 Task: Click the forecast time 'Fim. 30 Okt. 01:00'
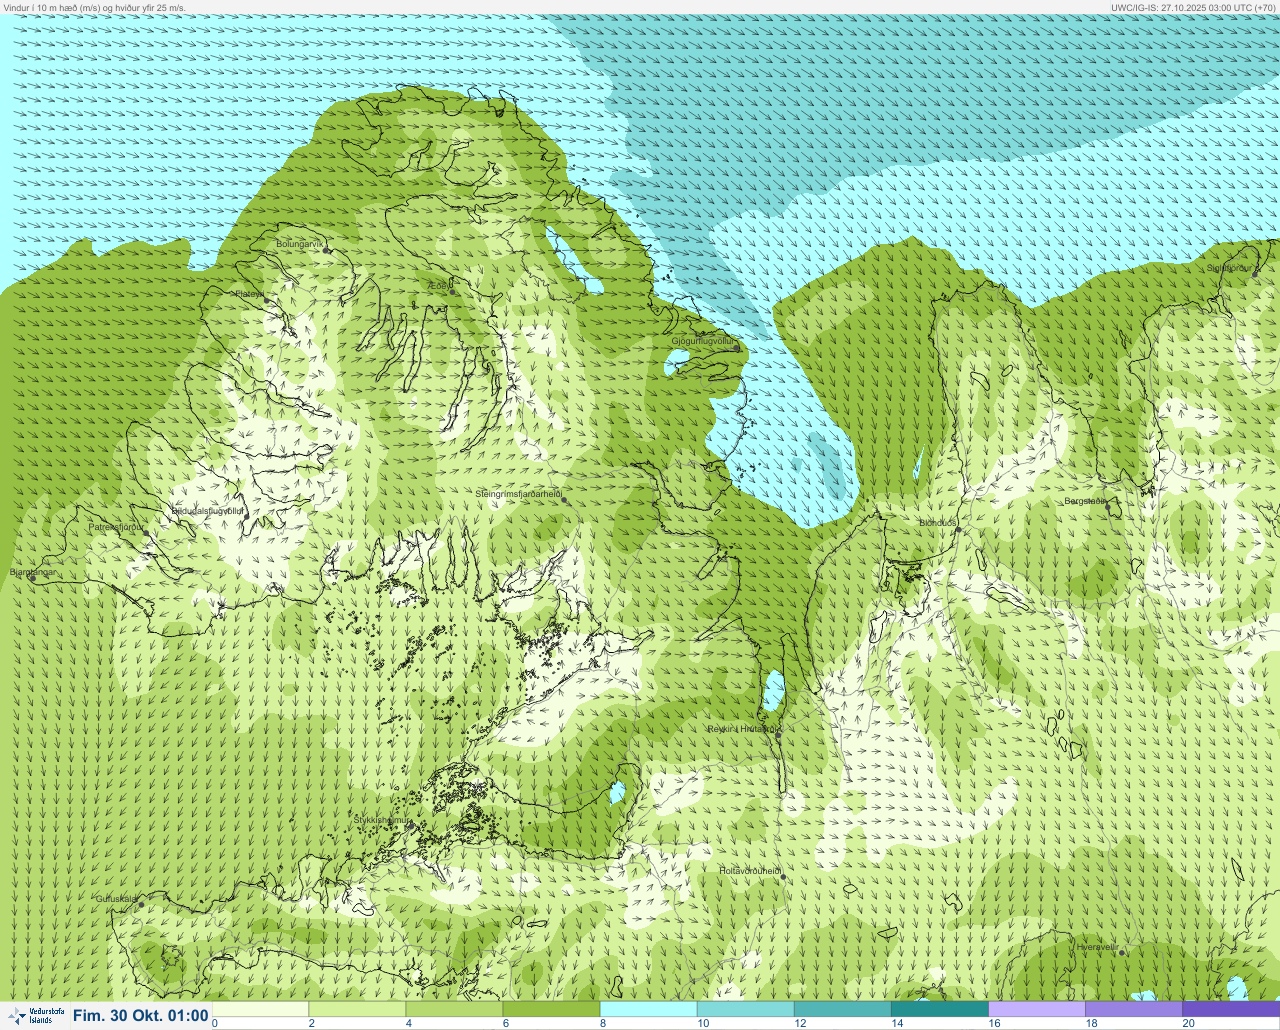[141, 1016]
